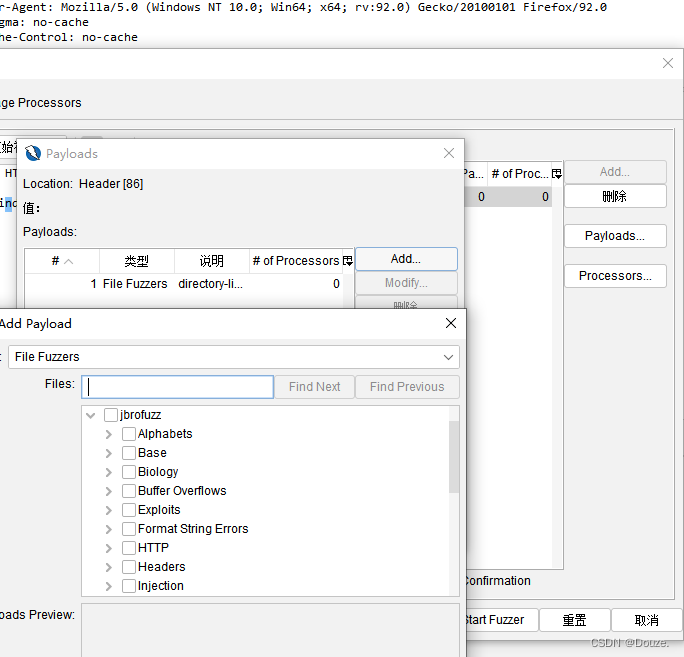Check the Biology checkbox
684x657 pixels.
(129, 472)
